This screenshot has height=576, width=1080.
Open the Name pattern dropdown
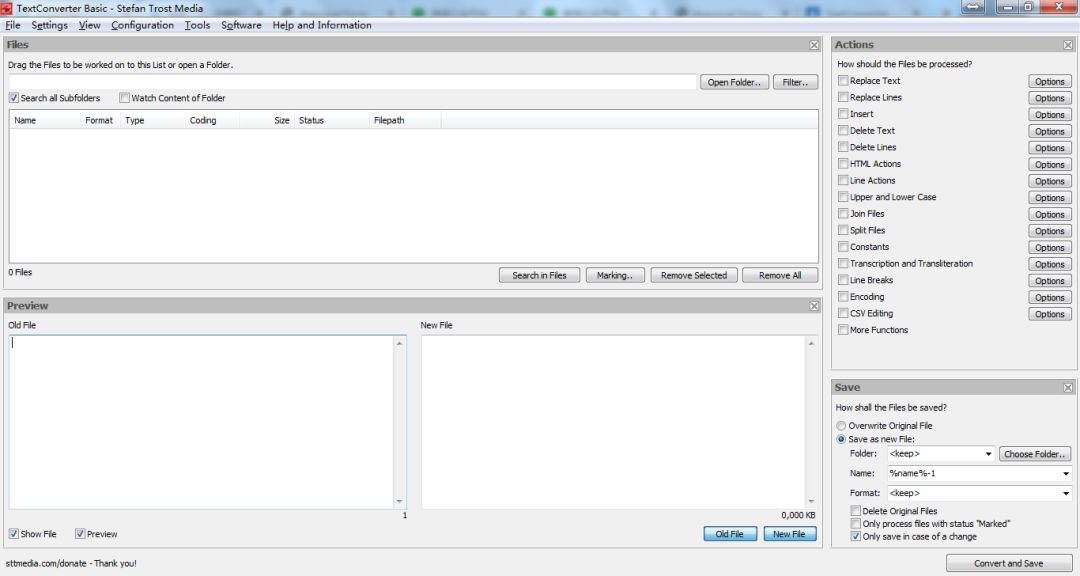tap(1066, 473)
